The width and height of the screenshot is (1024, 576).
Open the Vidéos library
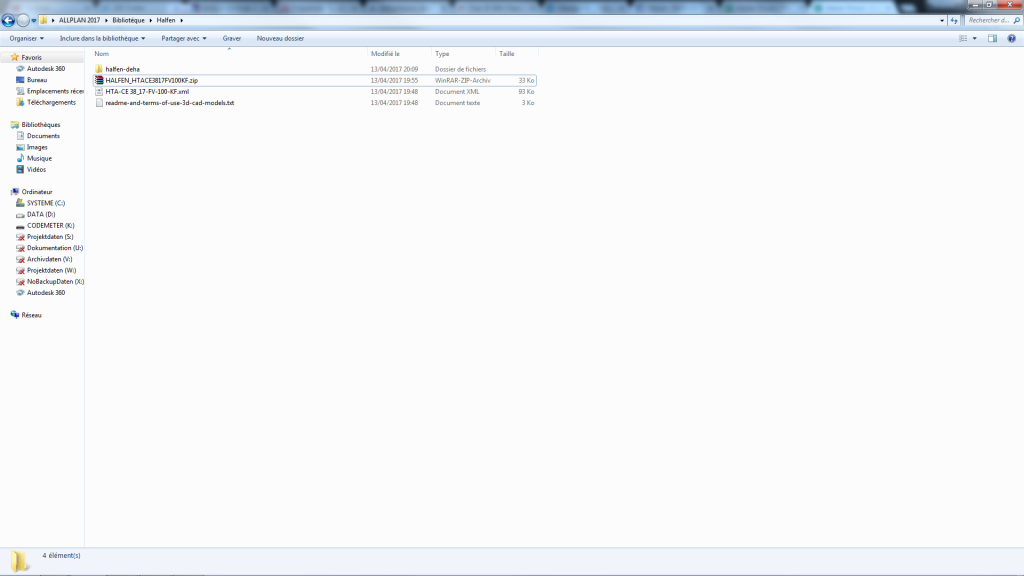point(36,169)
